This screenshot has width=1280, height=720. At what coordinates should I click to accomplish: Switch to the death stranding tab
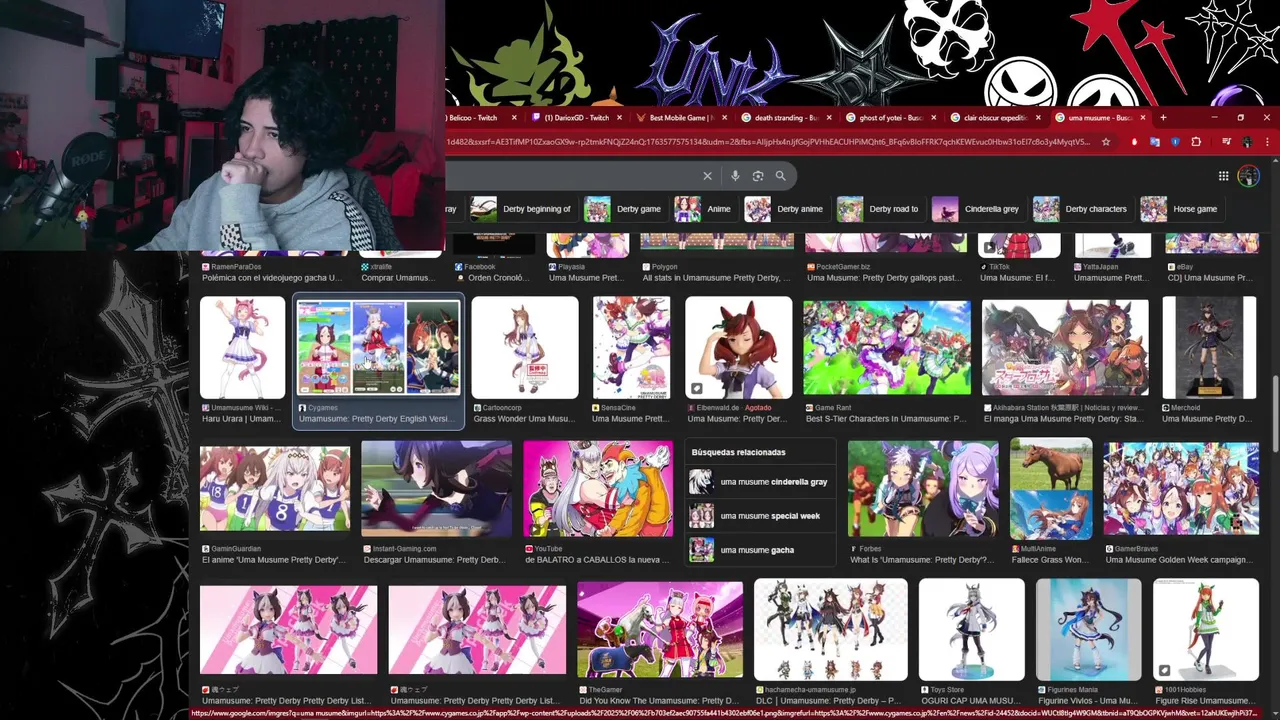[785, 118]
